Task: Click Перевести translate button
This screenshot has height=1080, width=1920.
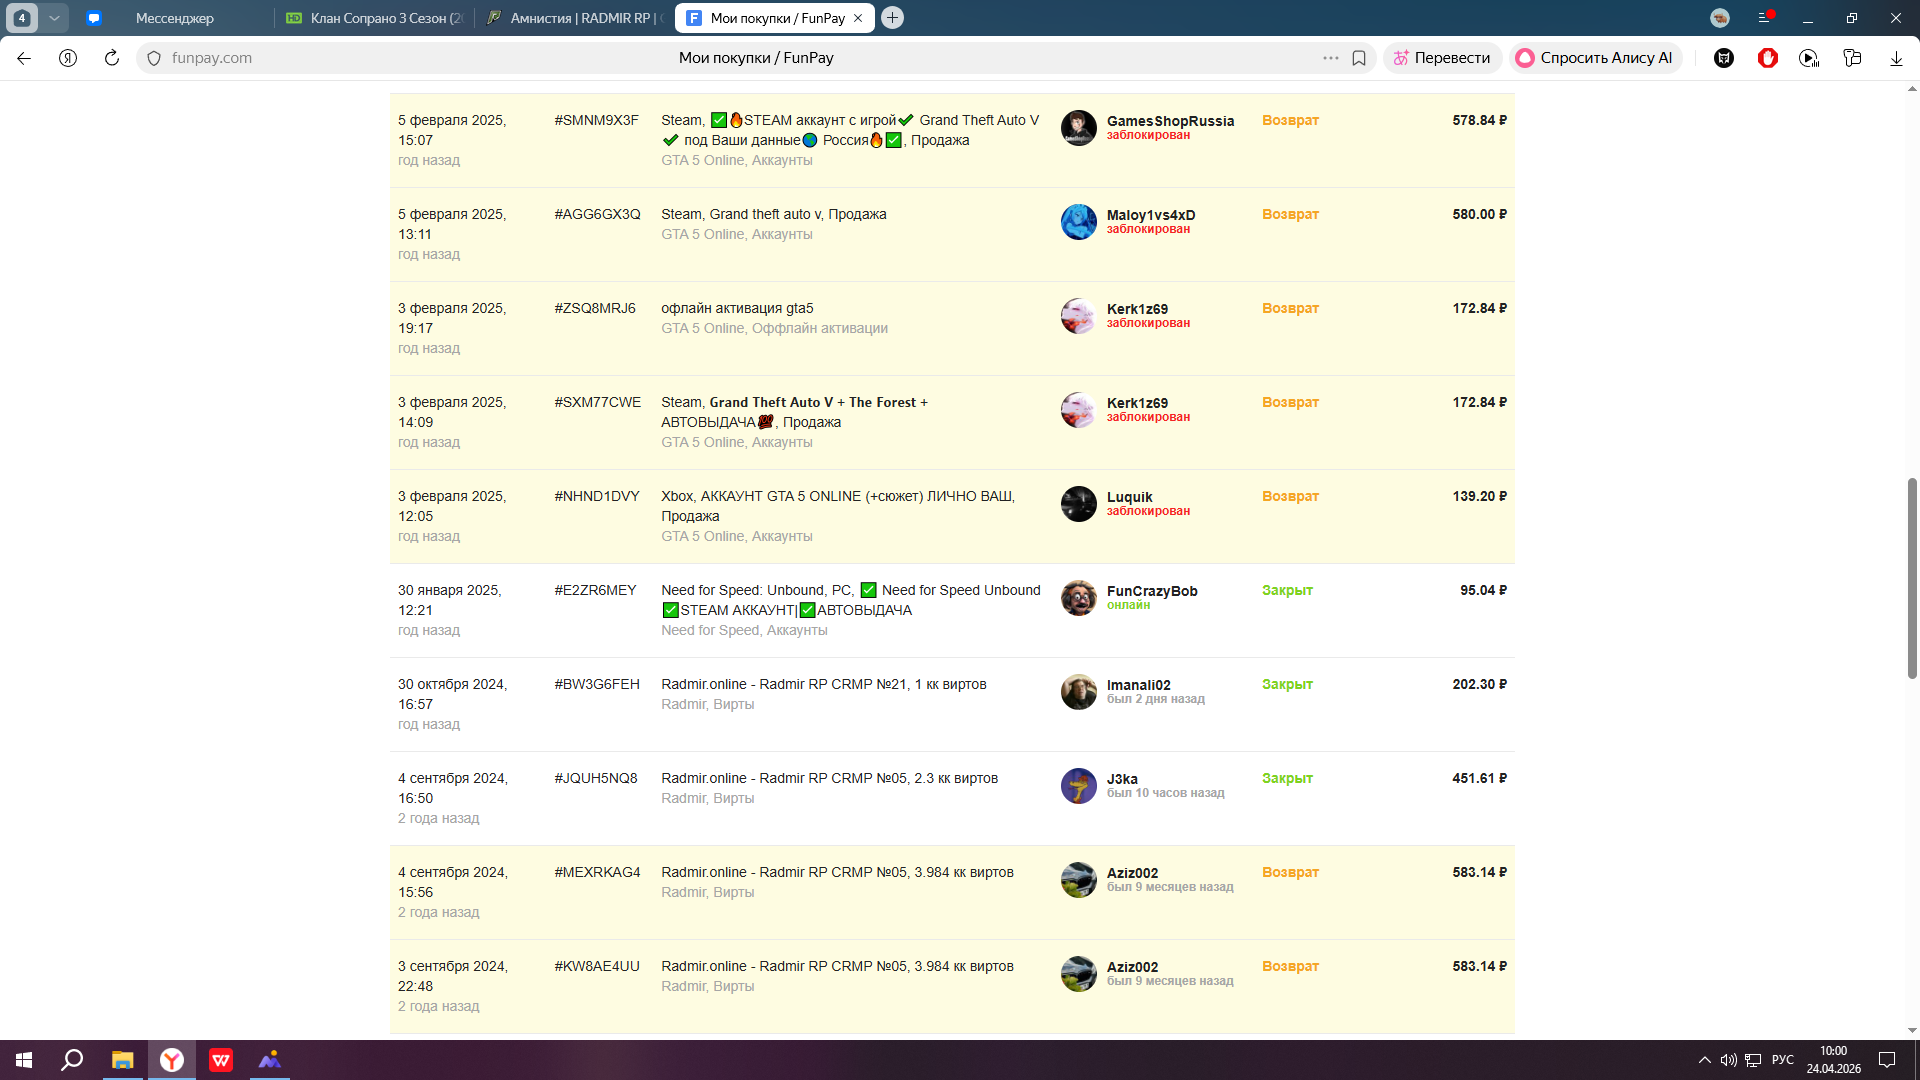Action: click(x=1442, y=58)
